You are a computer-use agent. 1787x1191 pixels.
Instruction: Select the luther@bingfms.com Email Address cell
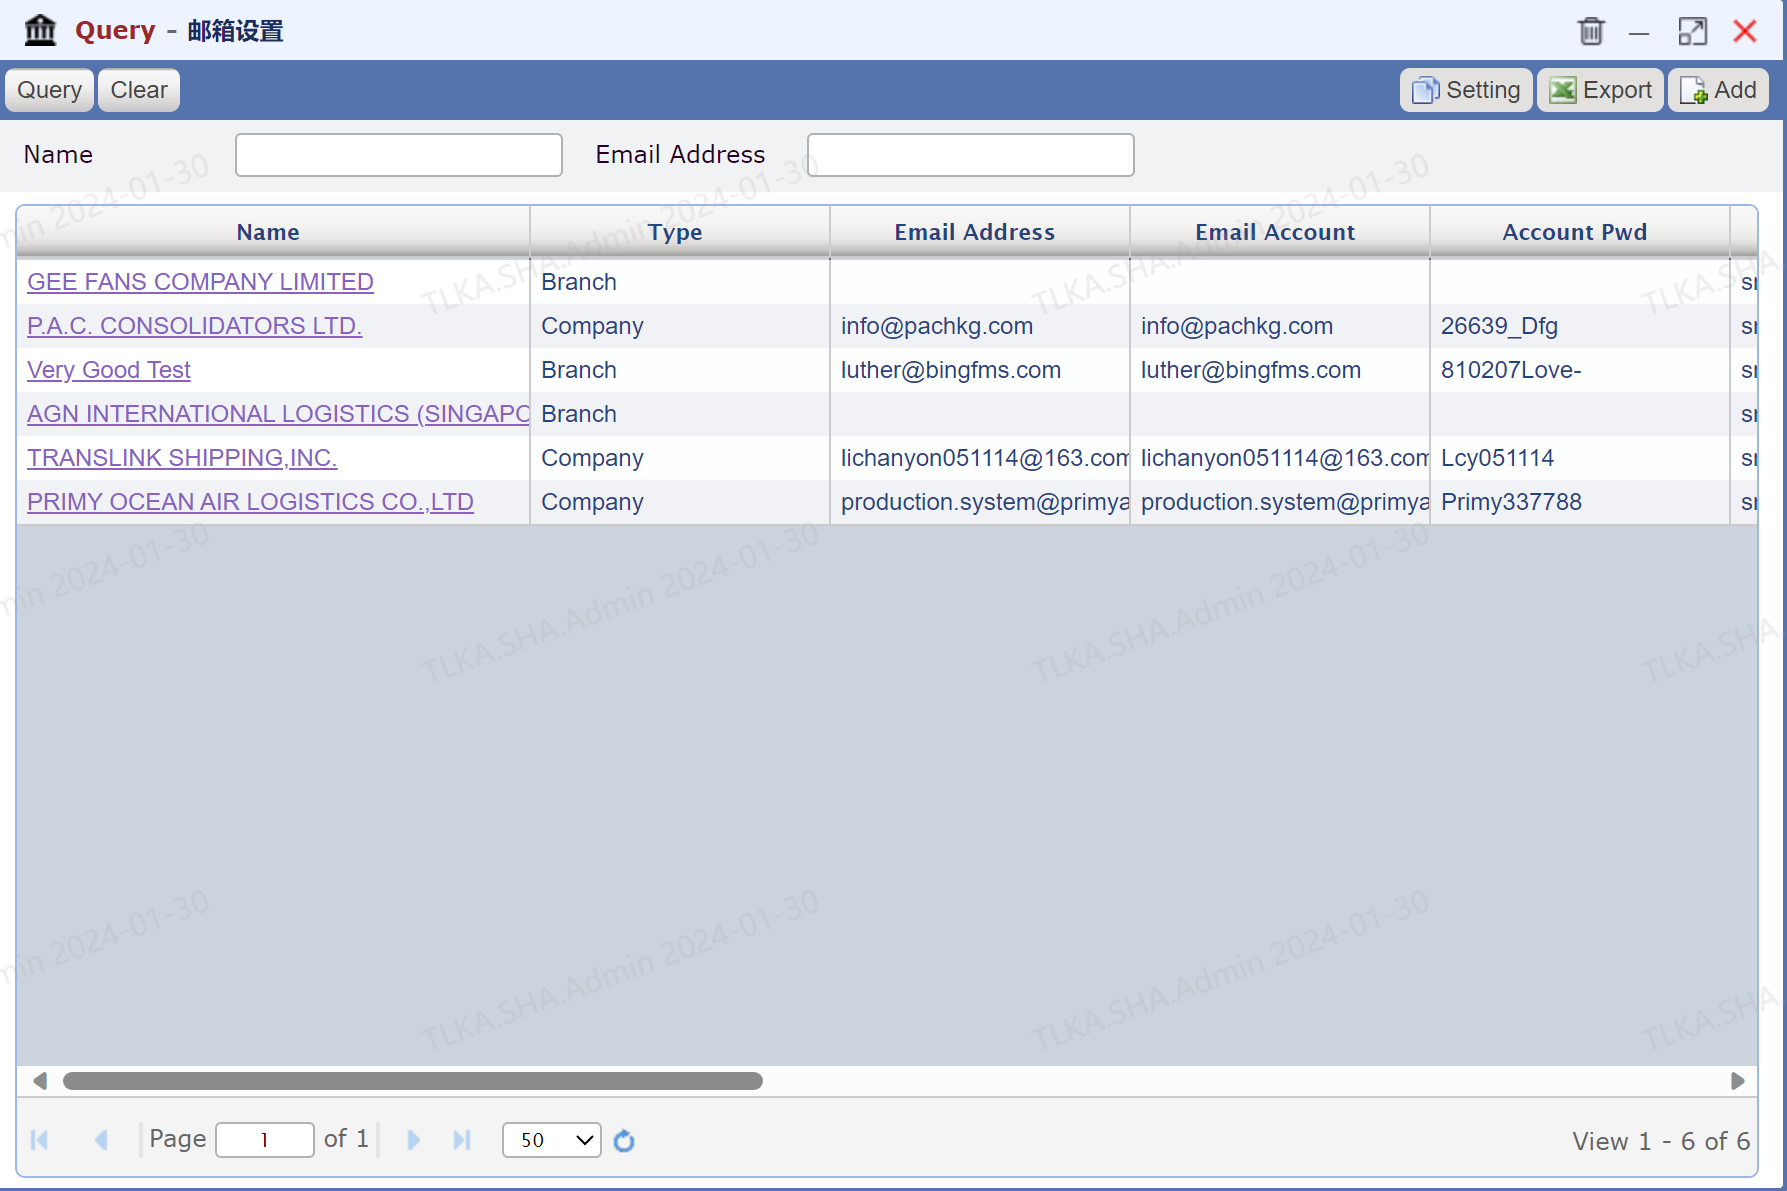point(980,370)
